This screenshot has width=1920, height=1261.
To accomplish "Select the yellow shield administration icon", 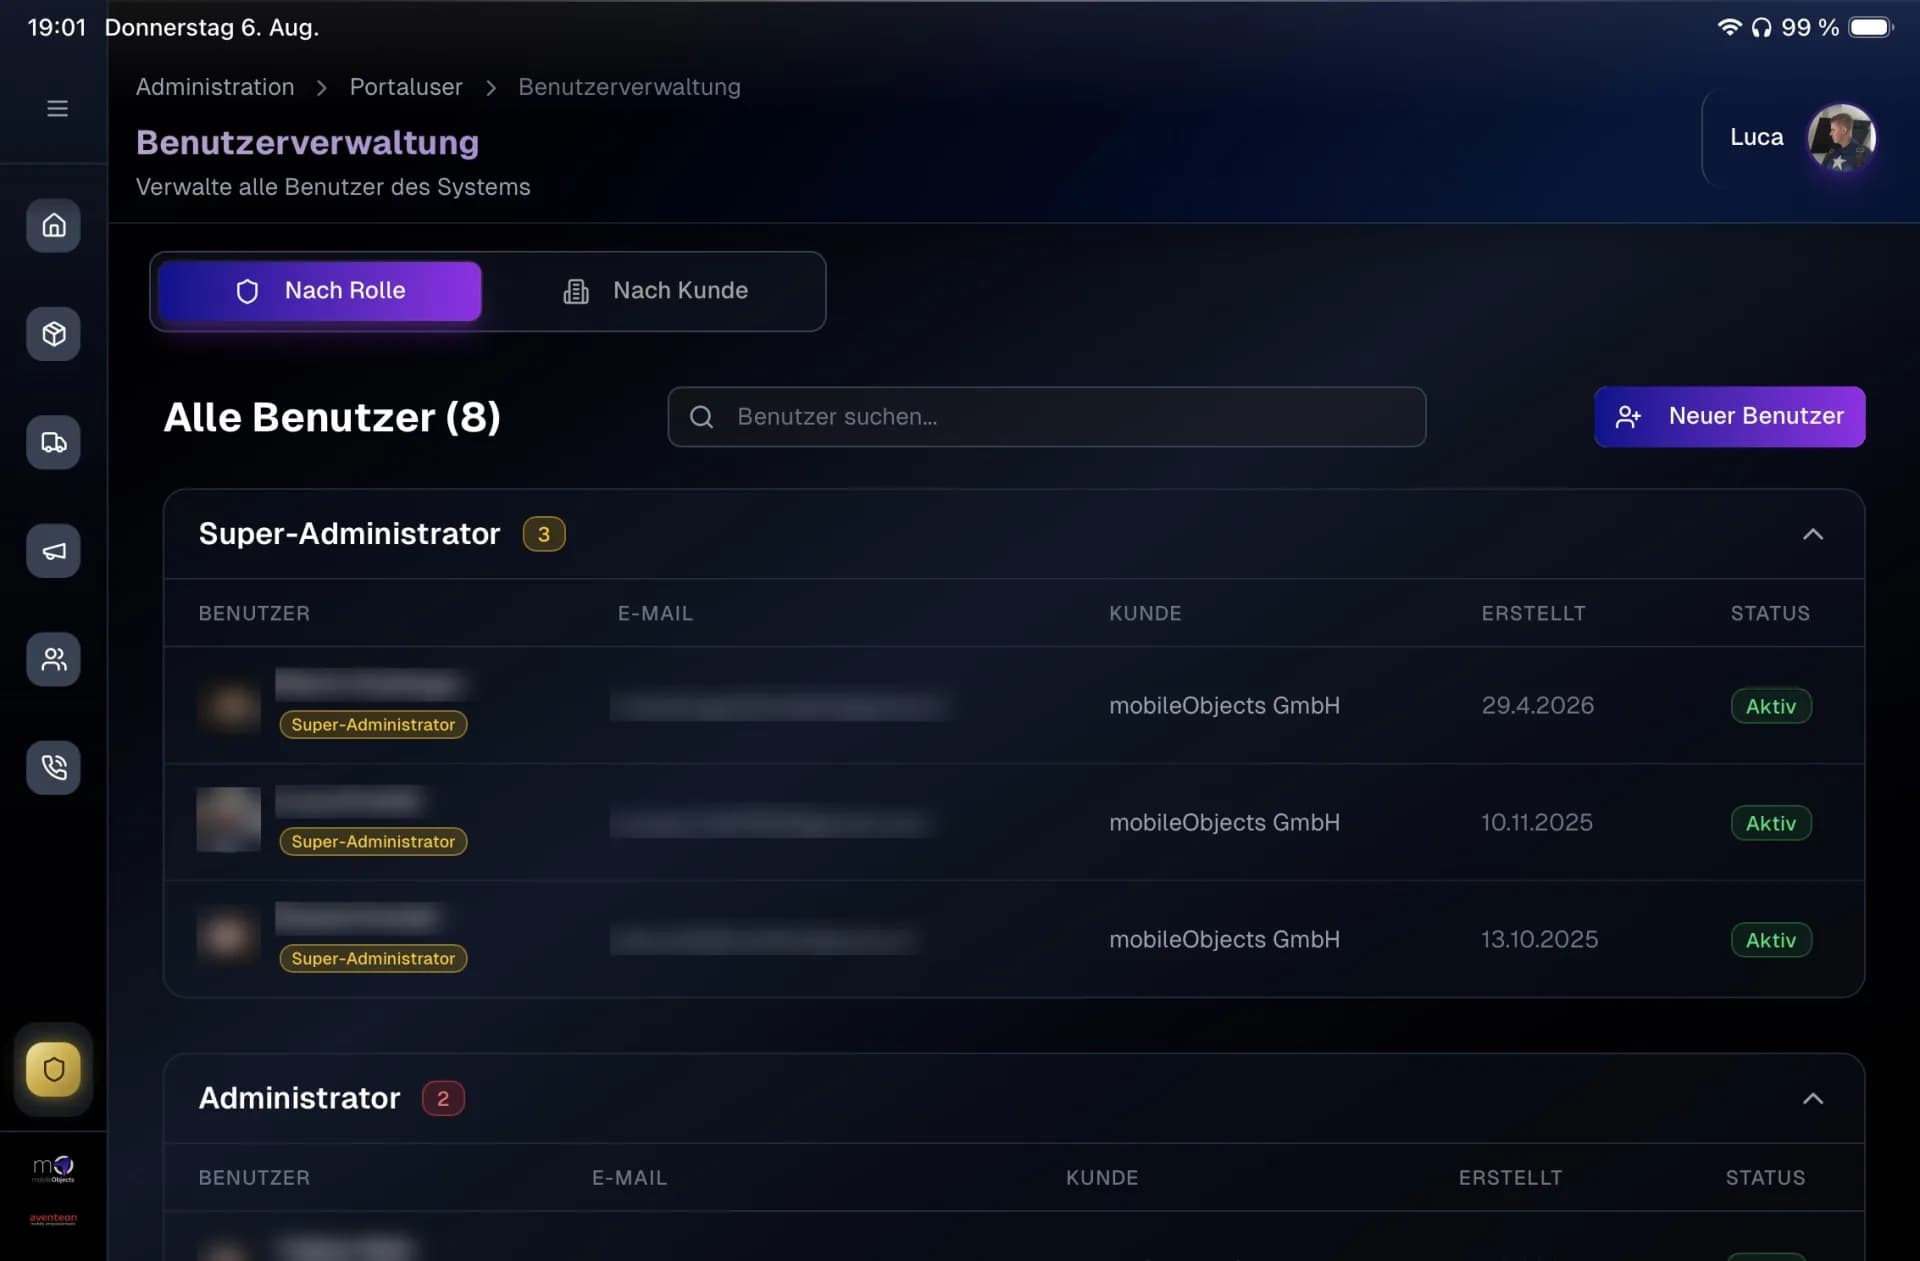I will pos(54,1070).
